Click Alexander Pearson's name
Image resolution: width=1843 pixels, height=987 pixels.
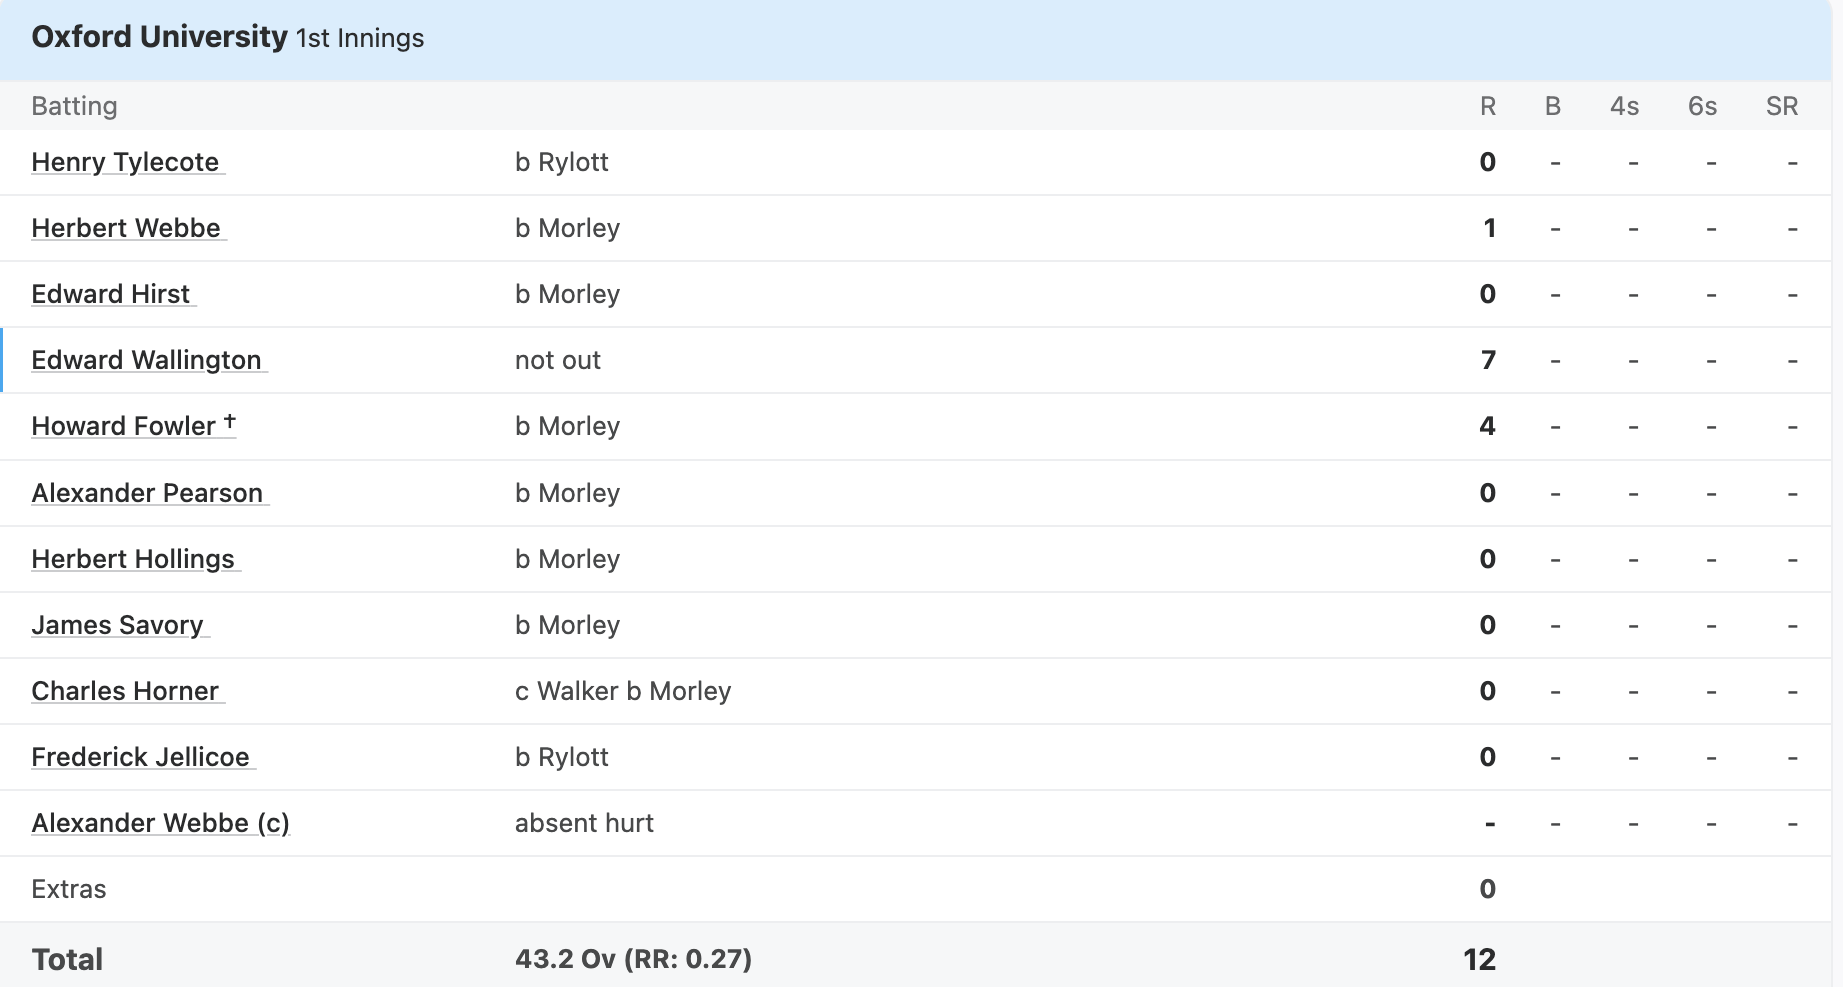coord(147,493)
